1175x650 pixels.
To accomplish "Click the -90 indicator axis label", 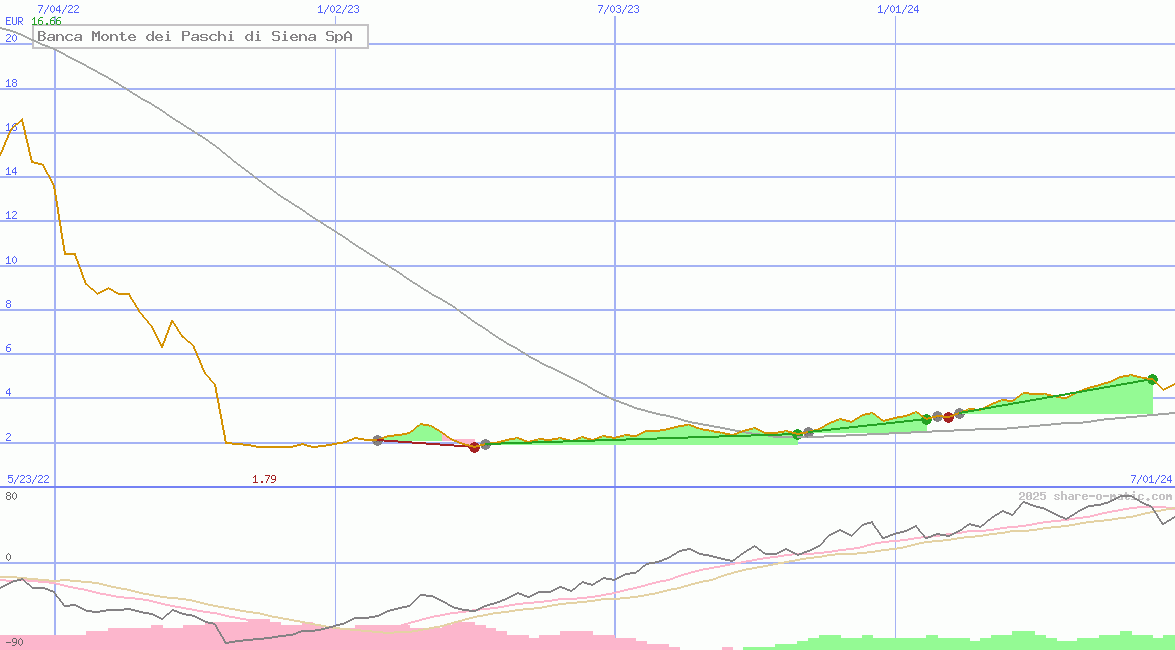I will click(13, 643).
